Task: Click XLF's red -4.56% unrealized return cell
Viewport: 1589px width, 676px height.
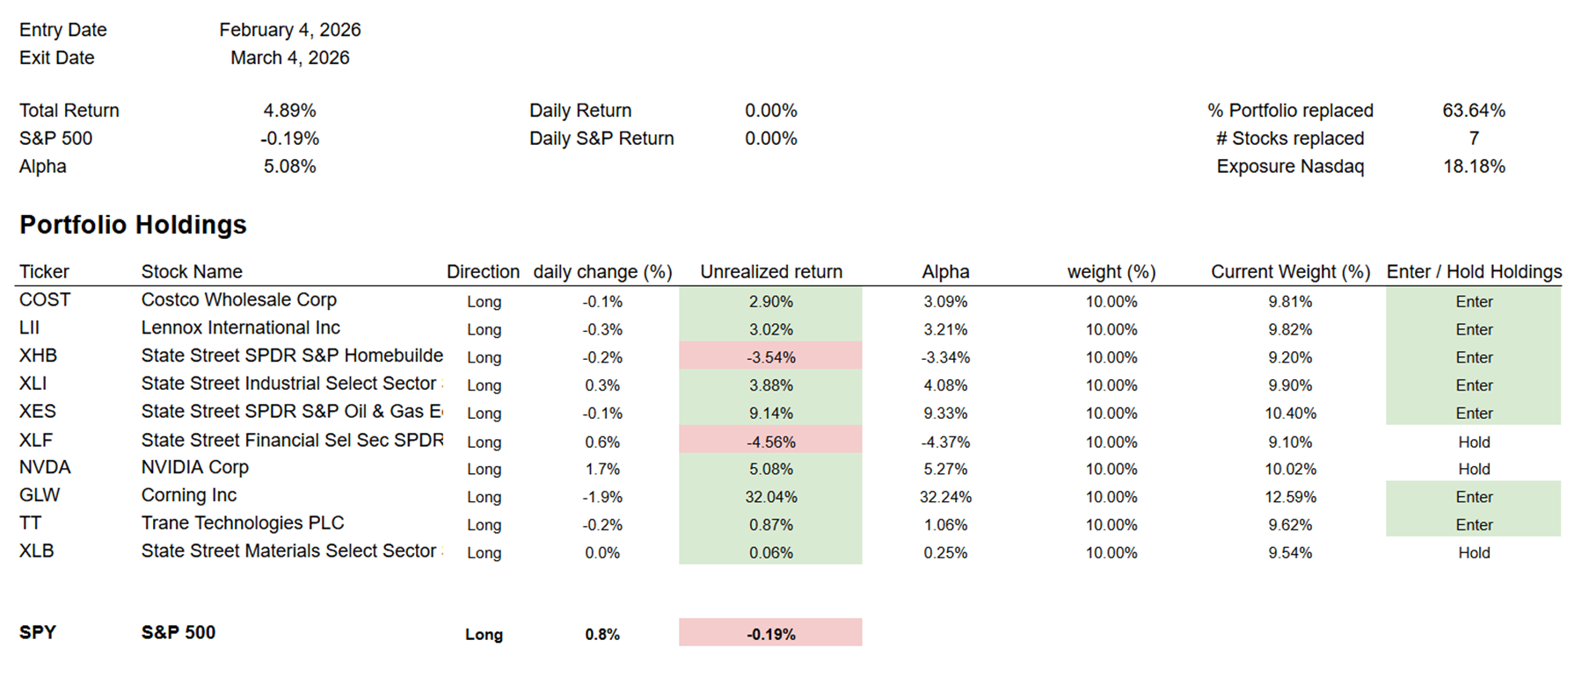Action: (771, 442)
